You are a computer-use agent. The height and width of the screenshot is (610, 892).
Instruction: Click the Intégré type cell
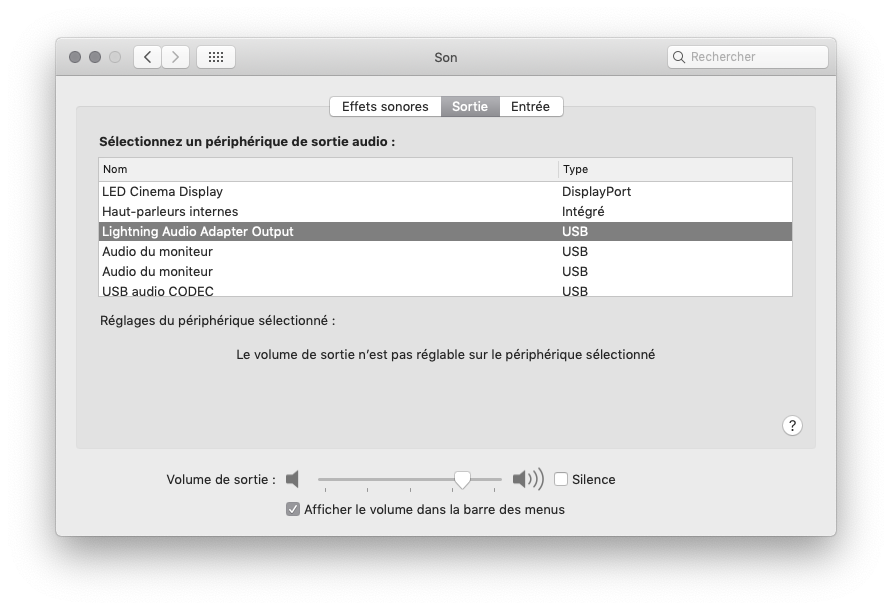pos(583,212)
